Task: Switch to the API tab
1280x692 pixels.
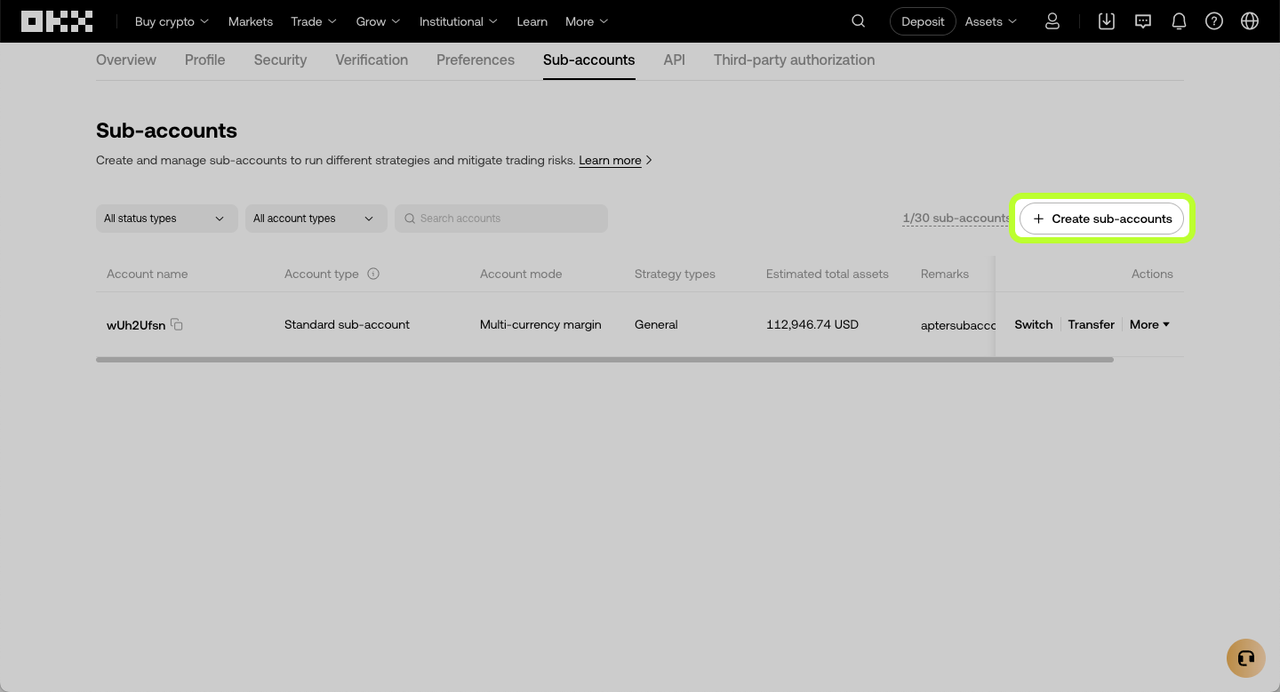Action: (674, 60)
